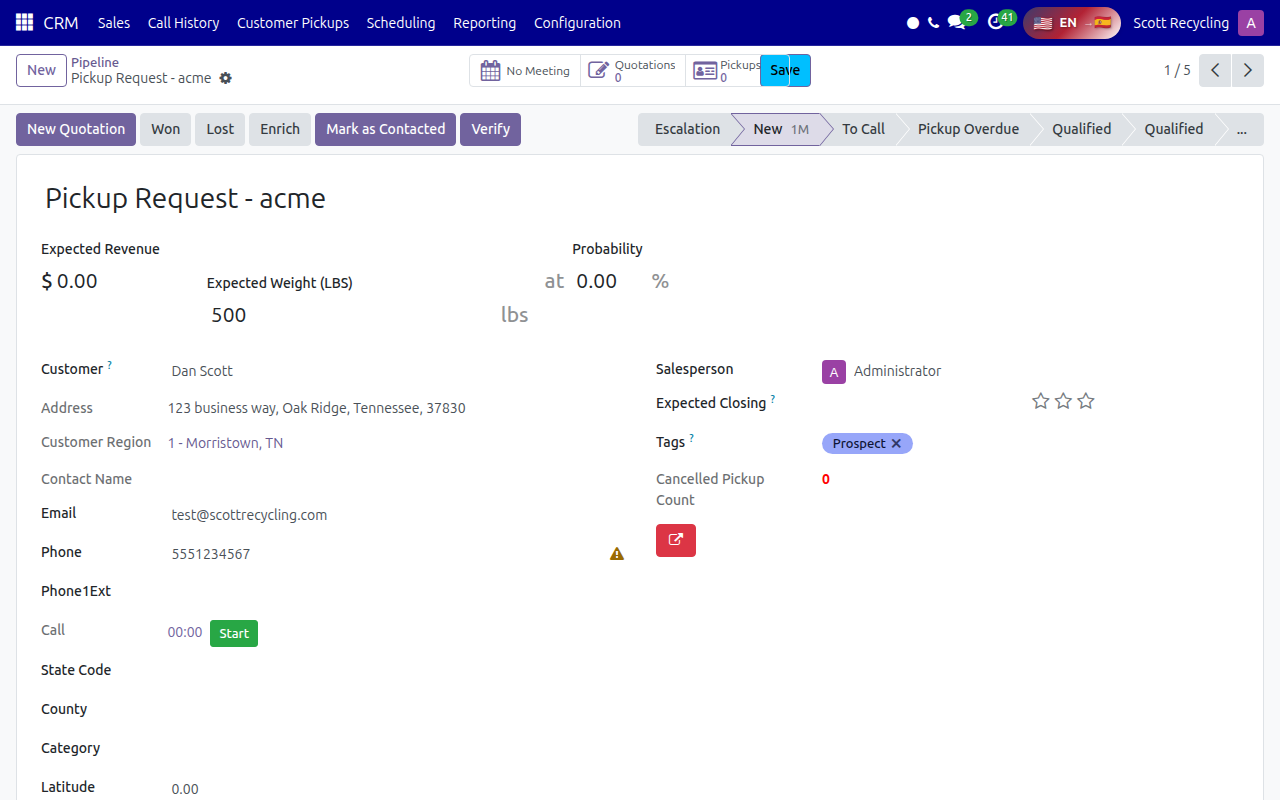This screenshot has height=800, width=1280.
Task: Open the Configuration menu
Action: tap(577, 22)
